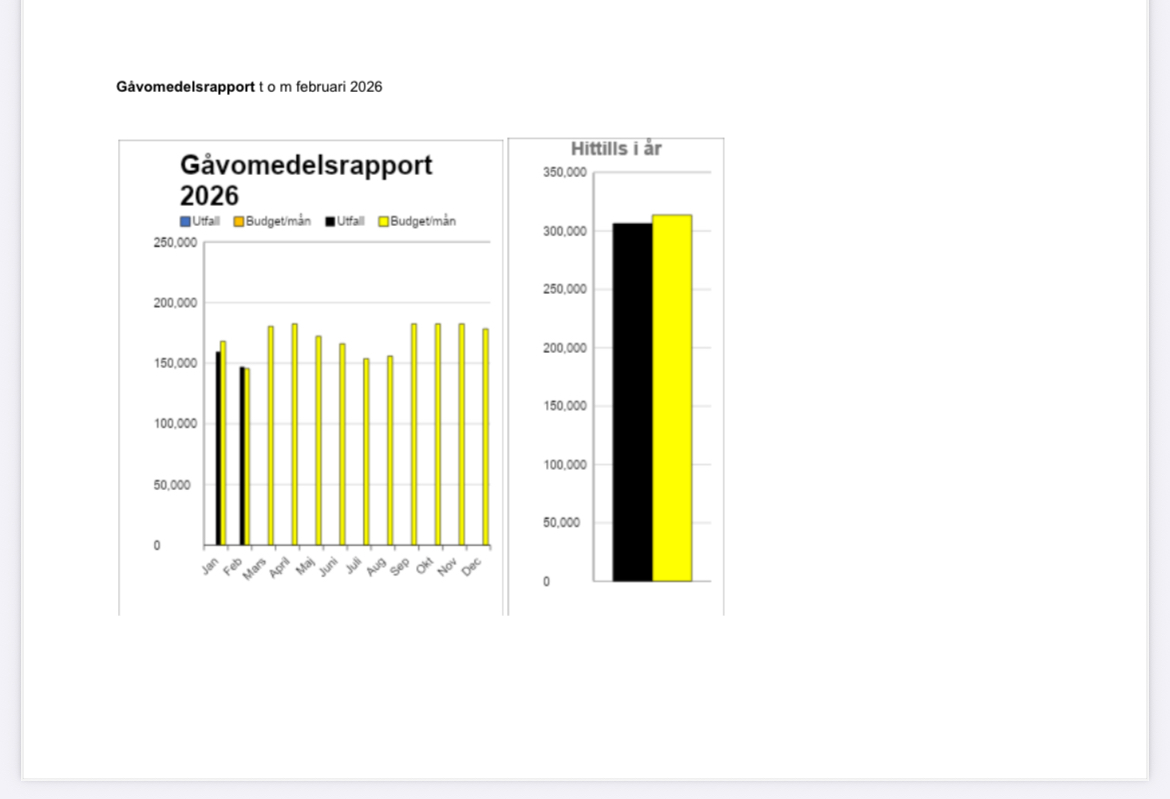Click the blue Utfall legend swatch
This screenshot has width=1170, height=799.
point(185,222)
